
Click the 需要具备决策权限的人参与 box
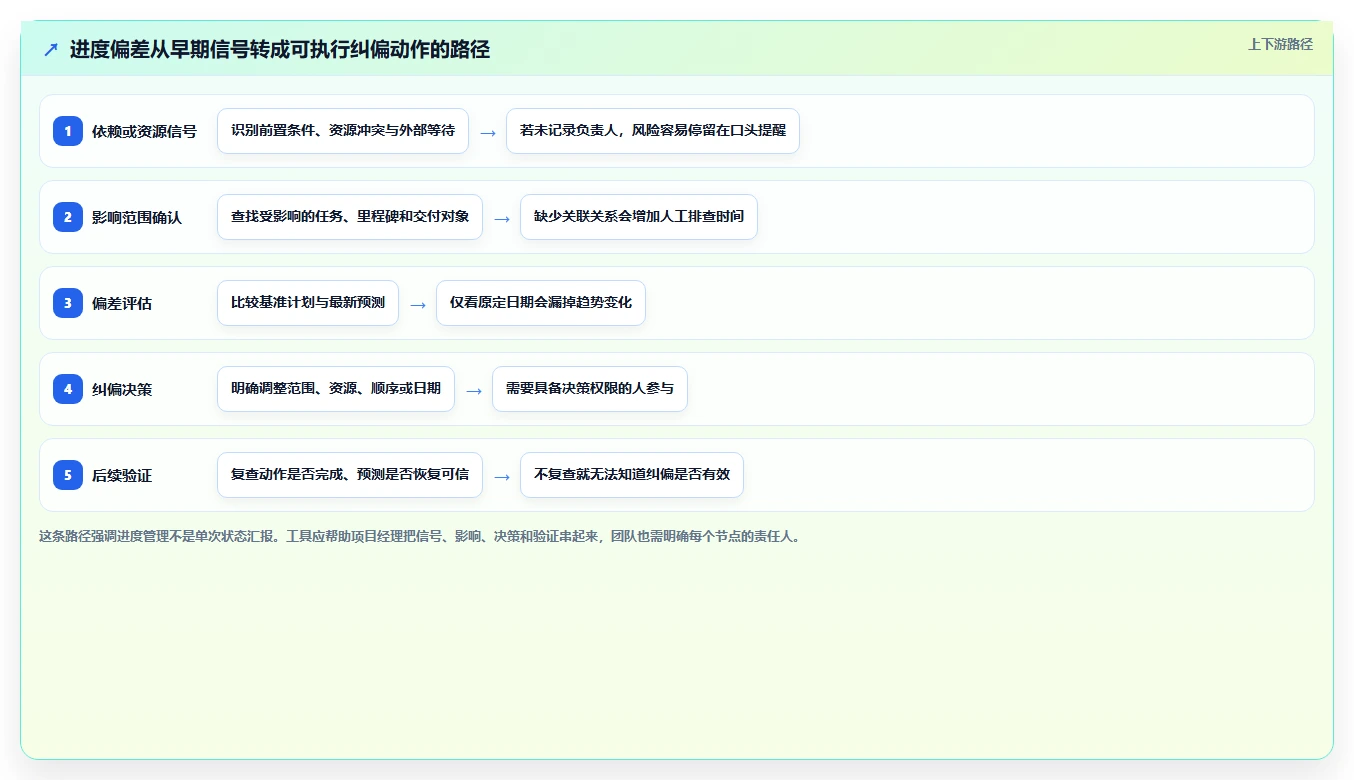(x=590, y=389)
